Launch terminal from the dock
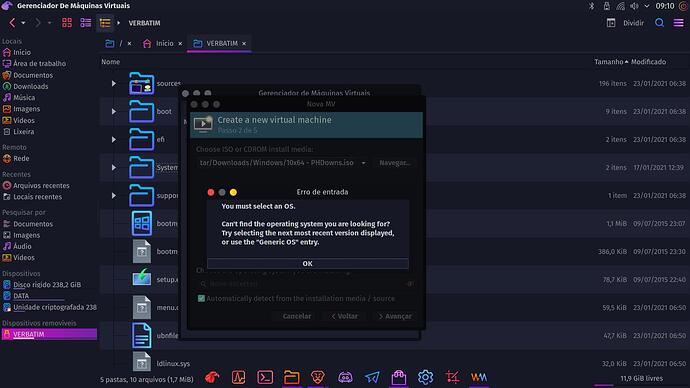The image size is (690, 388). (265, 377)
